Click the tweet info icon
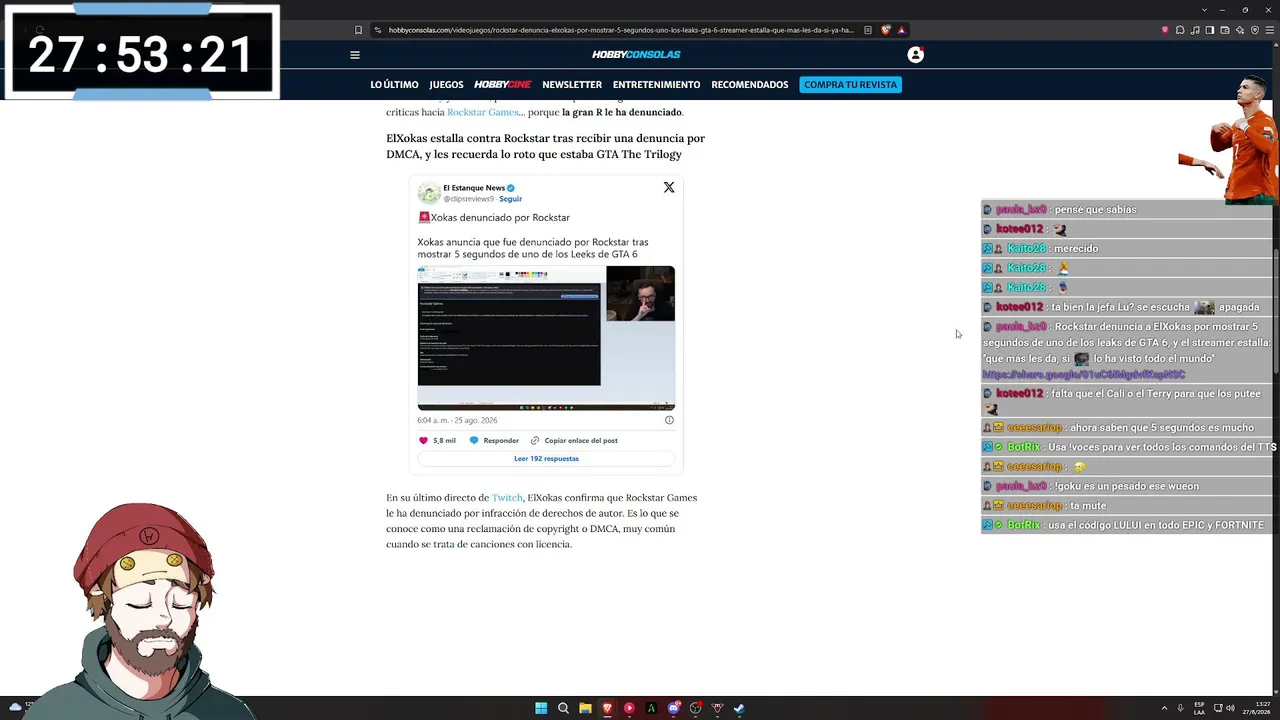 (x=669, y=420)
